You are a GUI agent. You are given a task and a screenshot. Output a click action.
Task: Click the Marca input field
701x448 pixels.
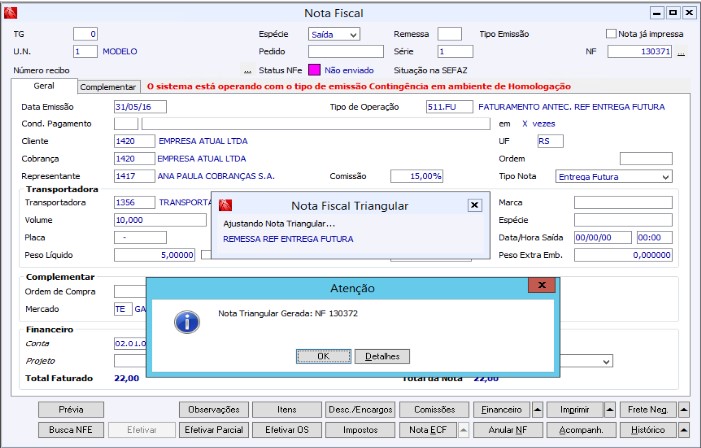click(623, 203)
